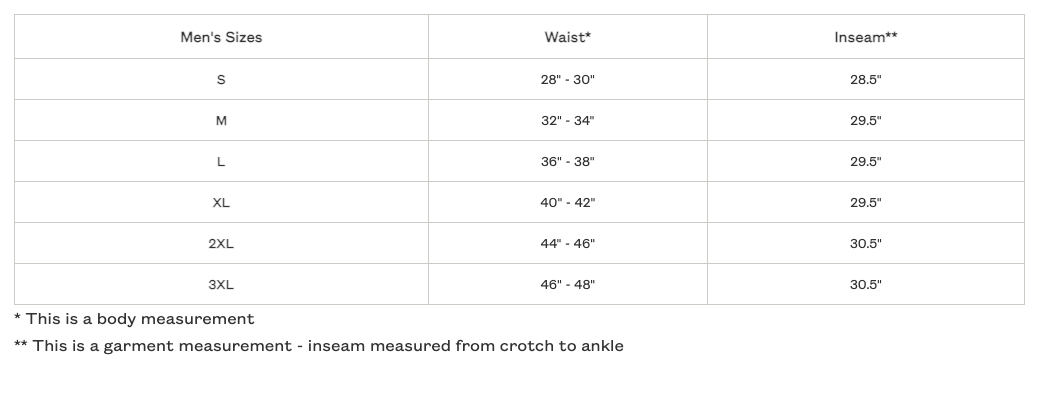Select the M size cell
This screenshot has height=413, width=1042.
(221, 120)
